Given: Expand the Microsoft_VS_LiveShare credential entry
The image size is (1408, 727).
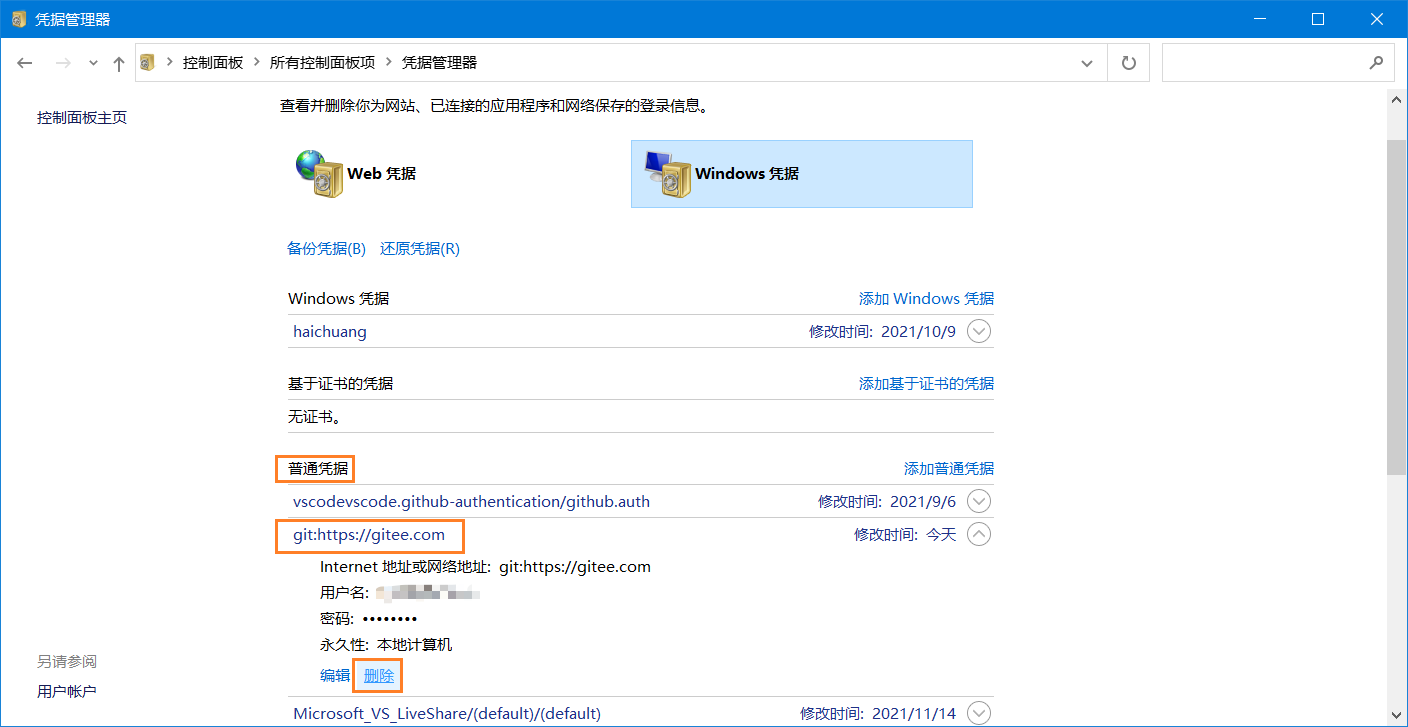Looking at the screenshot, I should [978, 713].
